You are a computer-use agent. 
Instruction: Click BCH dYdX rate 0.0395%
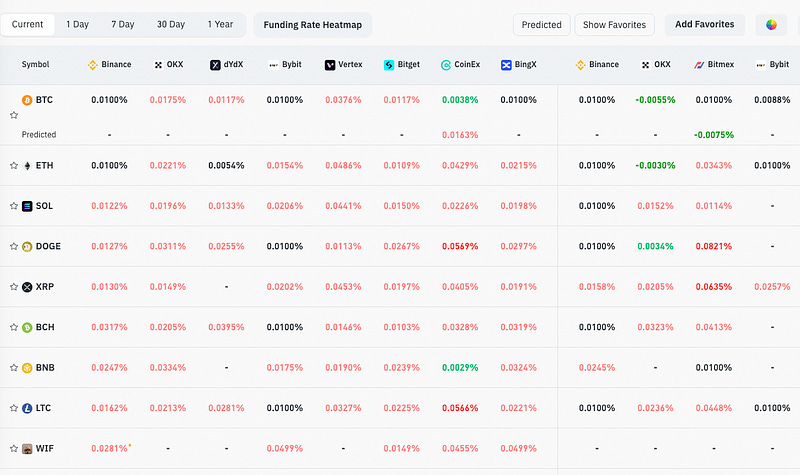[226, 327]
